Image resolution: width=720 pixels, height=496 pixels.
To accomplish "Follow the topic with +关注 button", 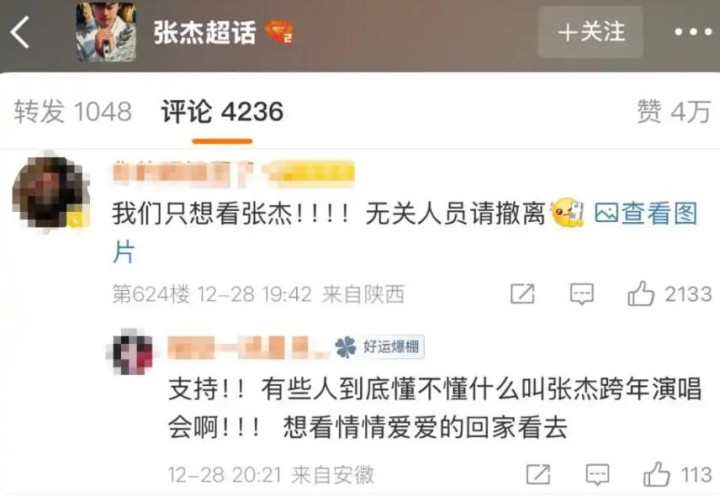I will (x=591, y=32).
